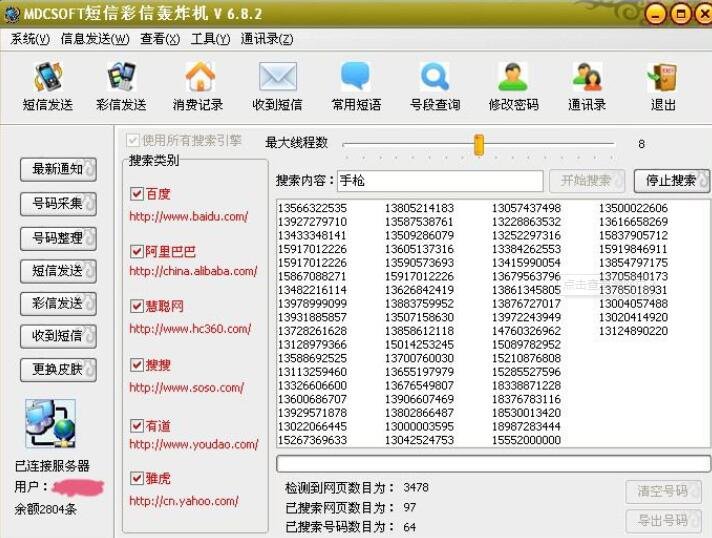The width and height of the screenshot is (712, 538).
Task: Uncheck the 百度 search engine checkbox
Action: [136, 194]
